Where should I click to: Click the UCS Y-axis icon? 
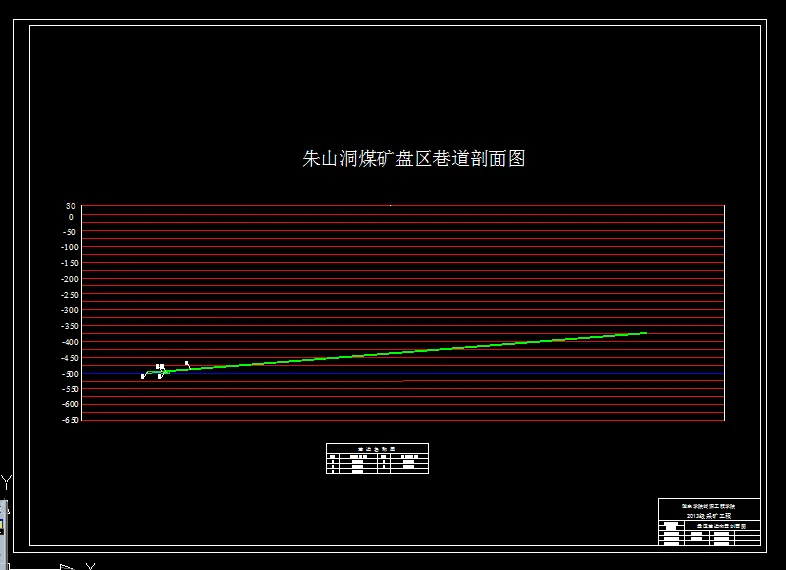point(6,483)
